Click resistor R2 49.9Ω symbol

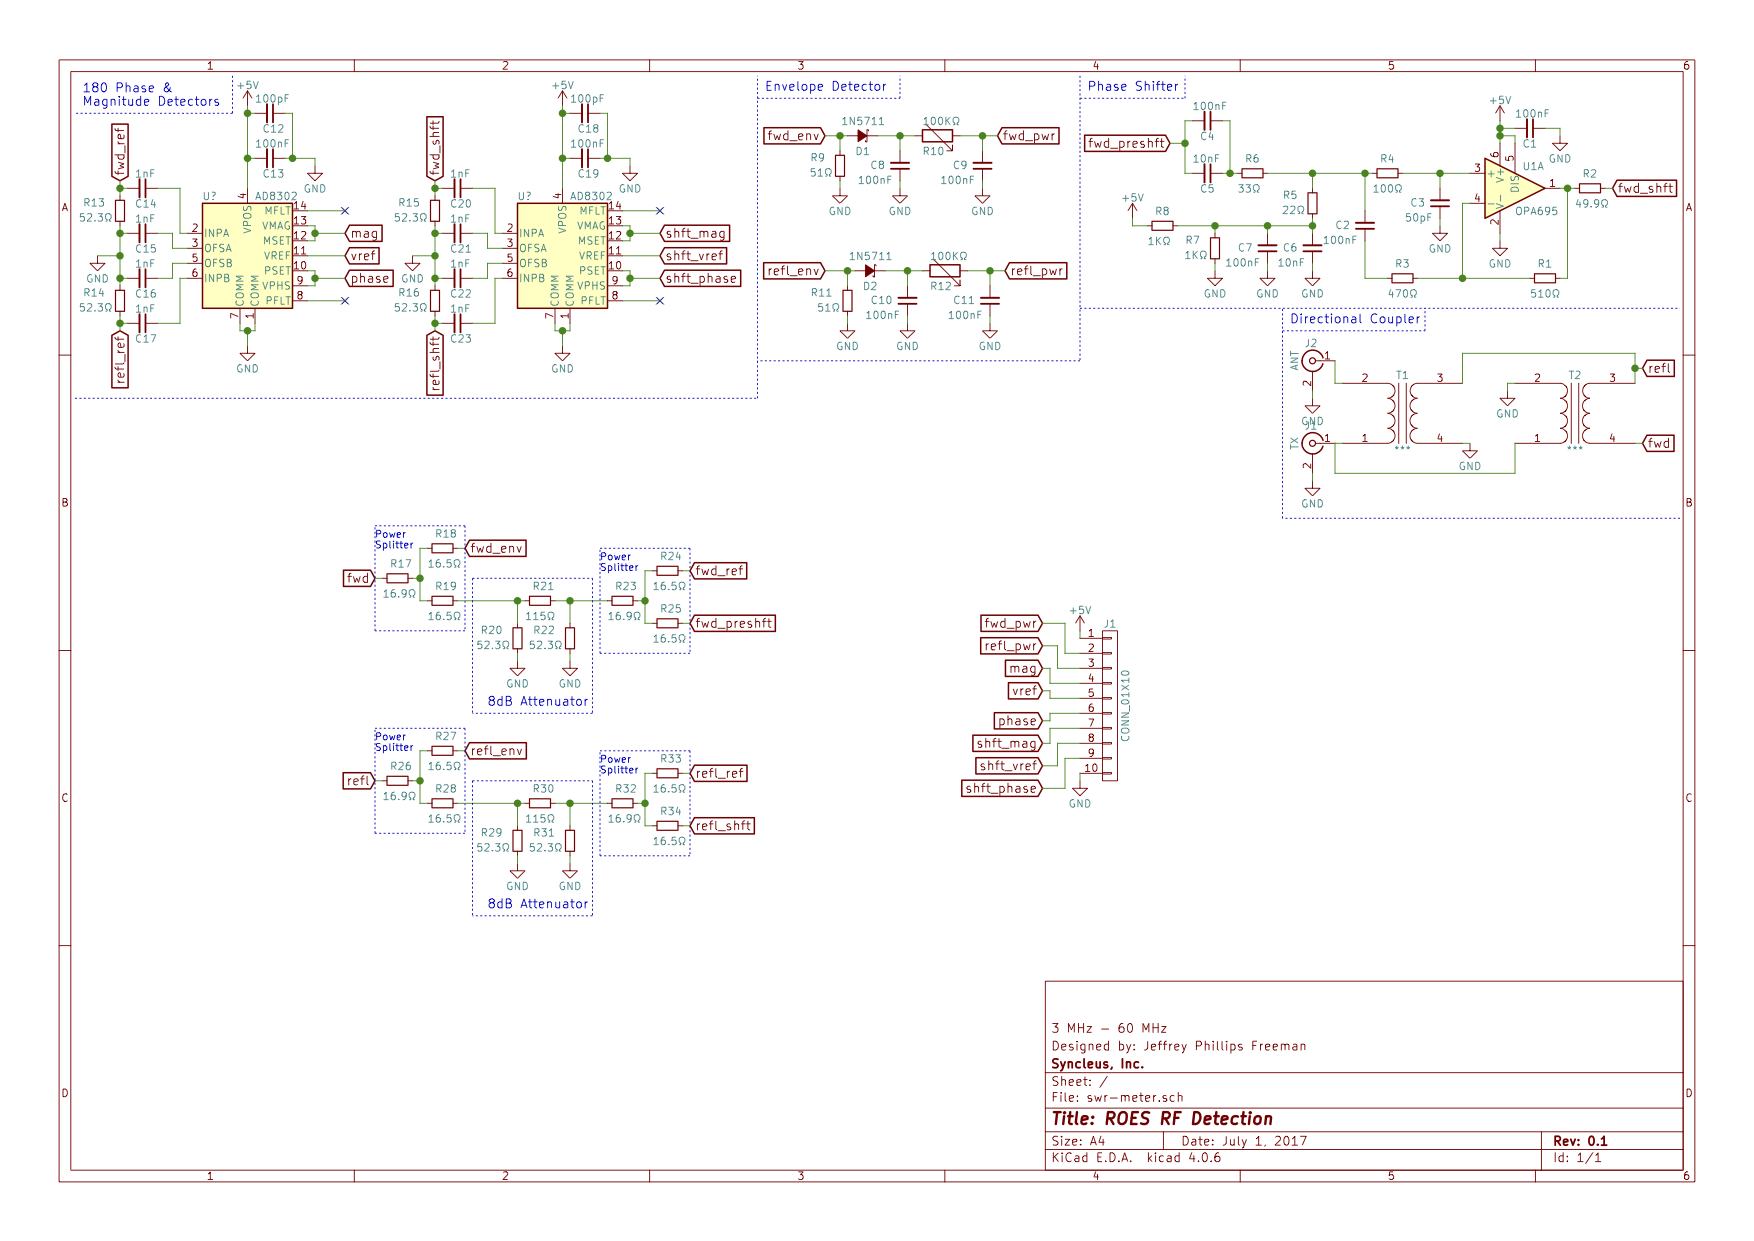[x=1590, y=188]
